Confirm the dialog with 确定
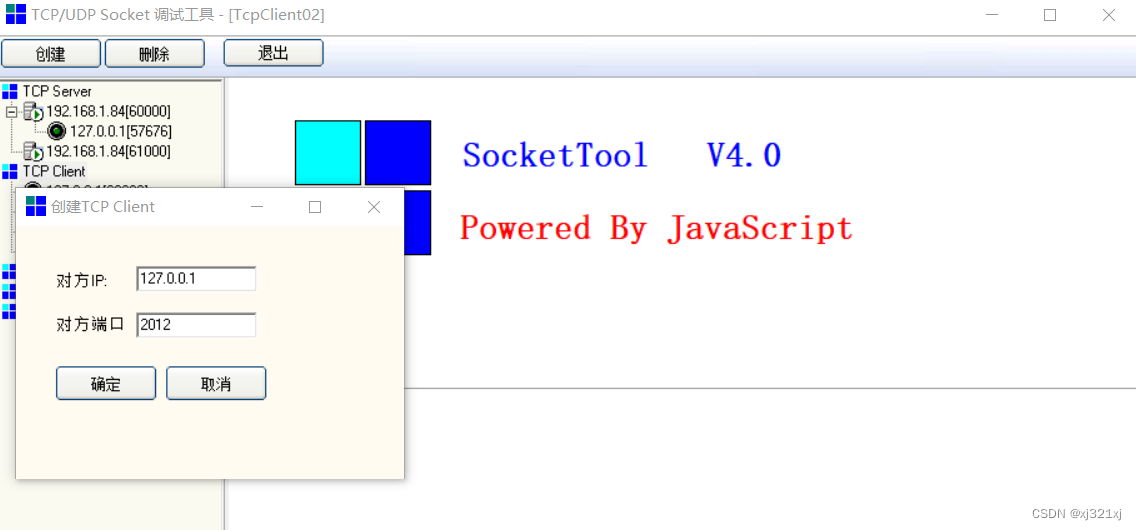The height and width of the screenshot is (530, 1136). click(106, 384)
